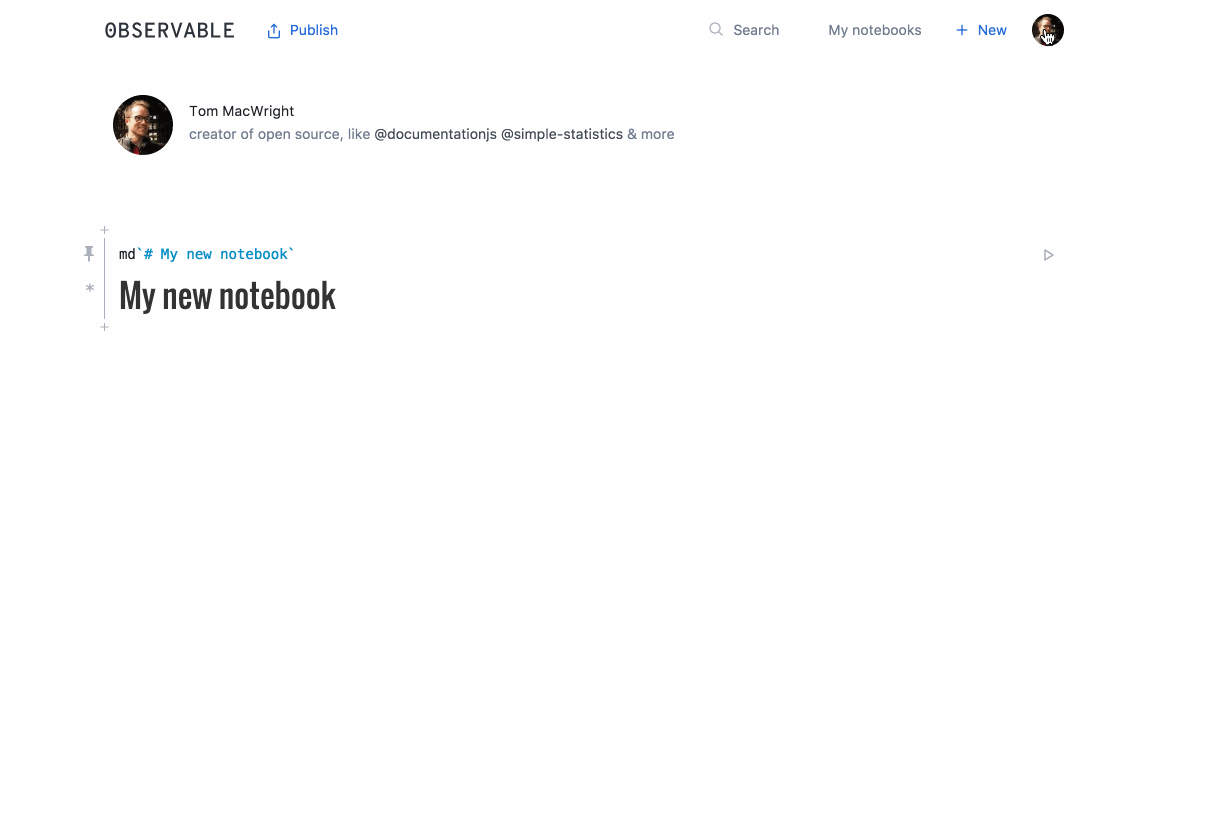Image resolution: width=1208 pixels, height=833 pixels.
Task: Click the Publish share icon
Action: pyautogui.click(x=274, y=31)
